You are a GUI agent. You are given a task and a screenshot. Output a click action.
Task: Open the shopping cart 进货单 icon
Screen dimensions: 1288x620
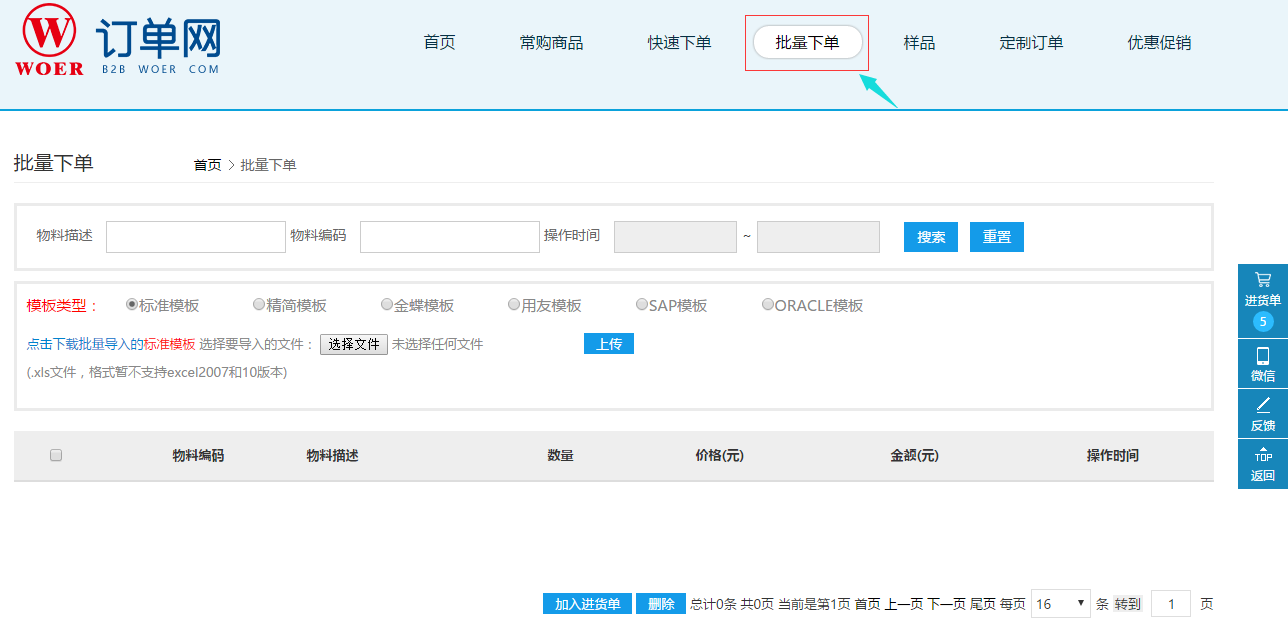click(x=1262, y=281)
